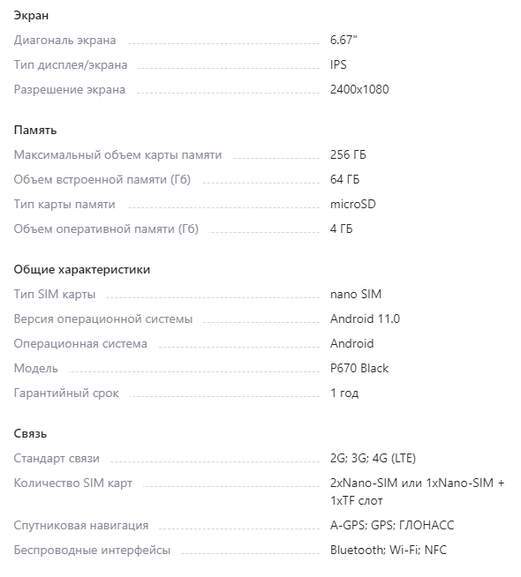Select the 256 ГБ max card value

(x=348, y=155)
